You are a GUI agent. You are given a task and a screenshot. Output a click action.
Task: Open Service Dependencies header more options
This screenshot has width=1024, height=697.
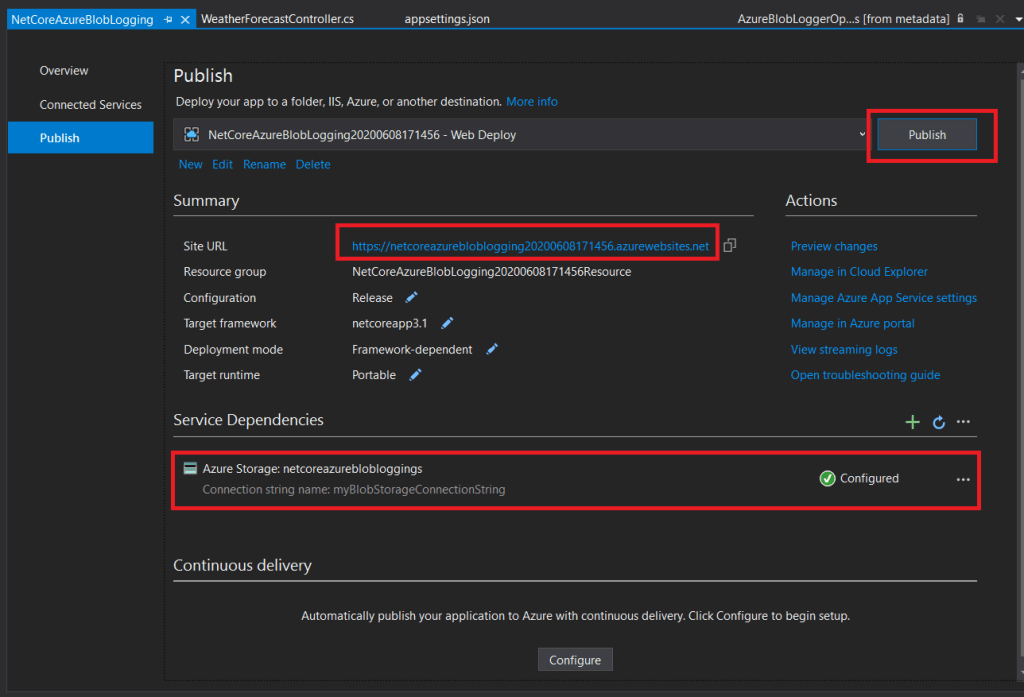[963, 422]
